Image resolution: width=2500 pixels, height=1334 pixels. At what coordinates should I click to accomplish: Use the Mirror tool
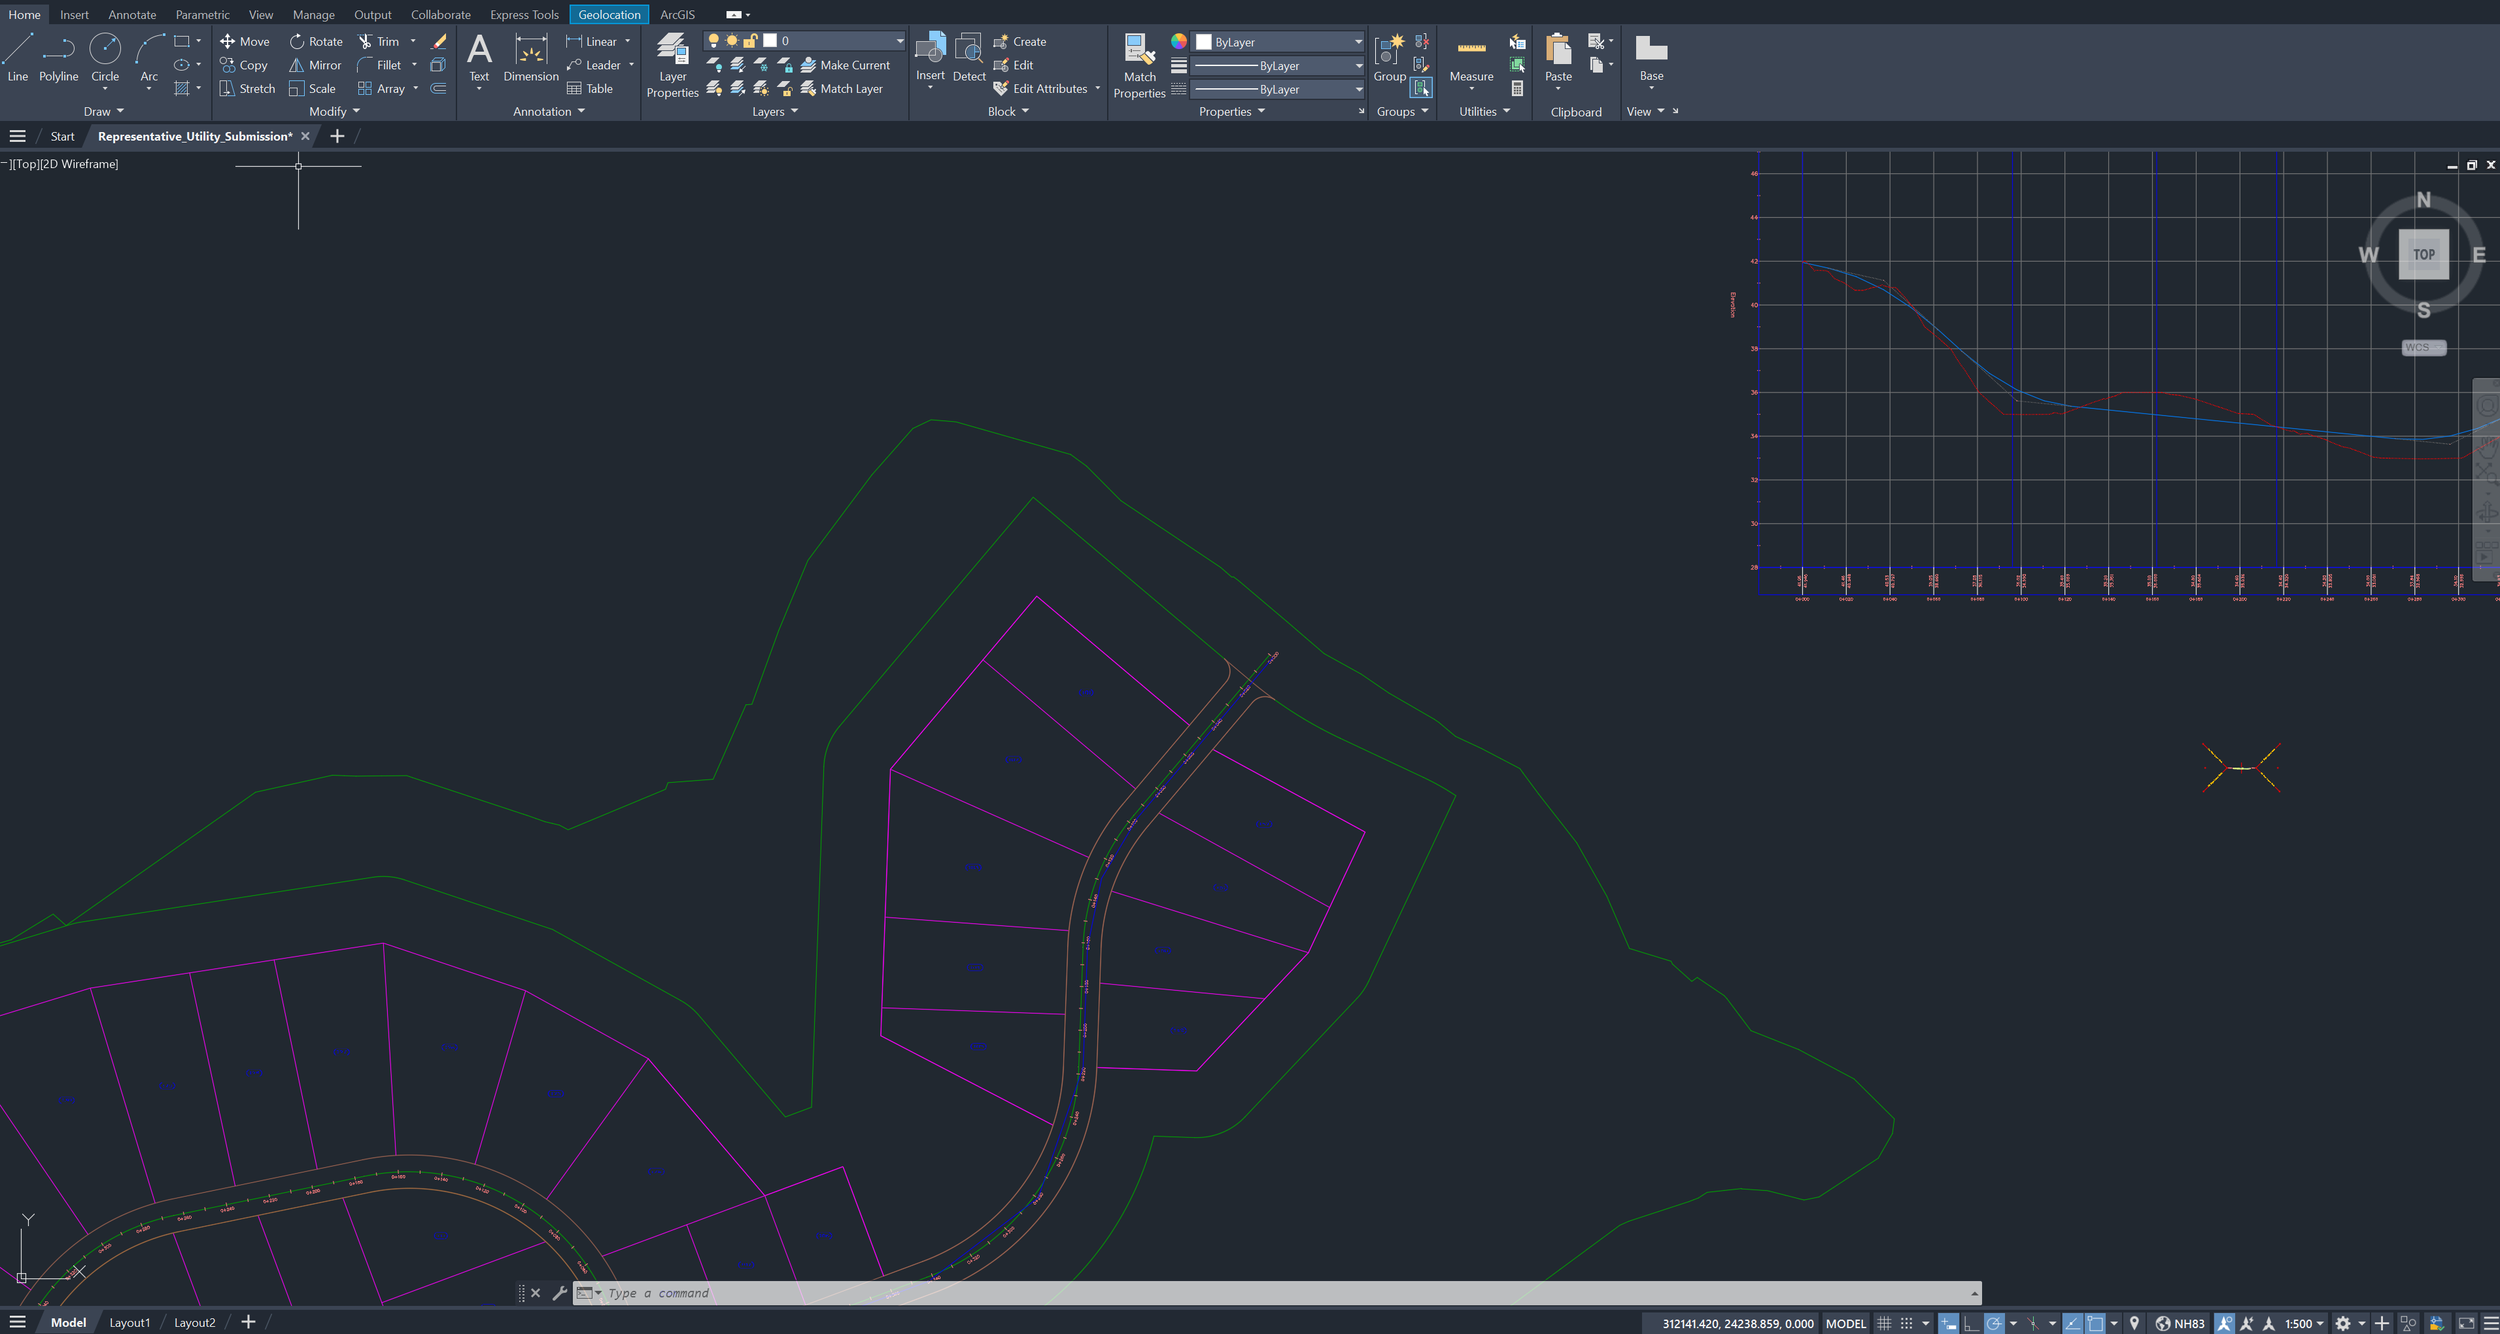tap(315, 65)
